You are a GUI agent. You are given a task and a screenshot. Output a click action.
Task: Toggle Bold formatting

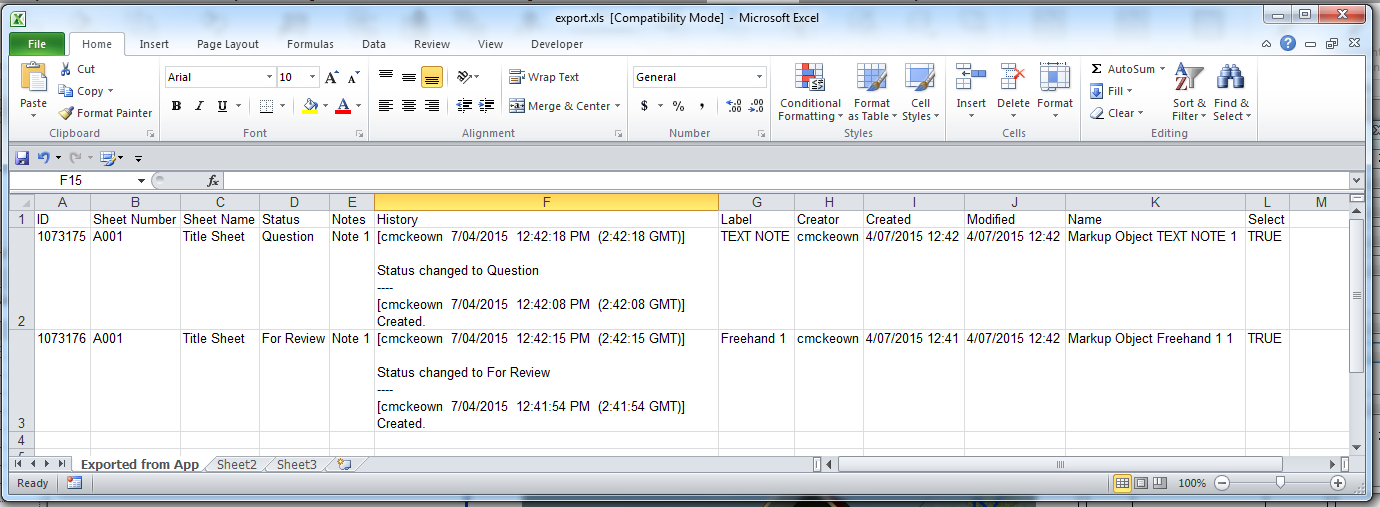pyautogui.click(x=176, y=106)
